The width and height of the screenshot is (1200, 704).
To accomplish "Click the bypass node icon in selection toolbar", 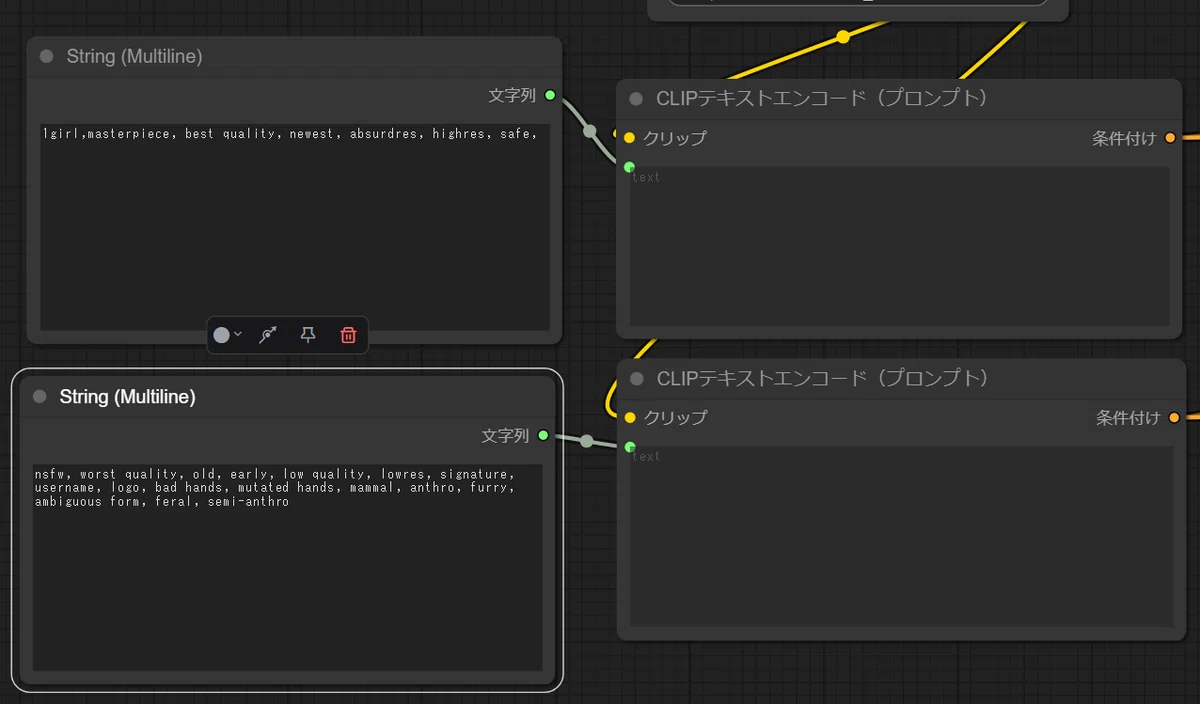I will coord(267,335).
